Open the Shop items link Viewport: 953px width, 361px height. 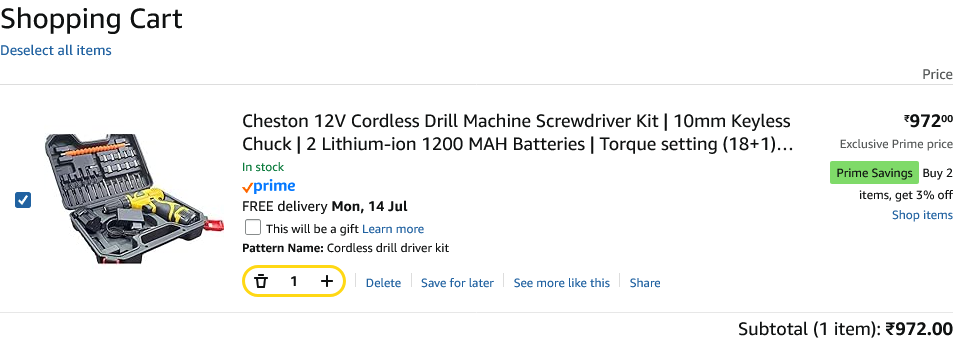tap(922, 215)
